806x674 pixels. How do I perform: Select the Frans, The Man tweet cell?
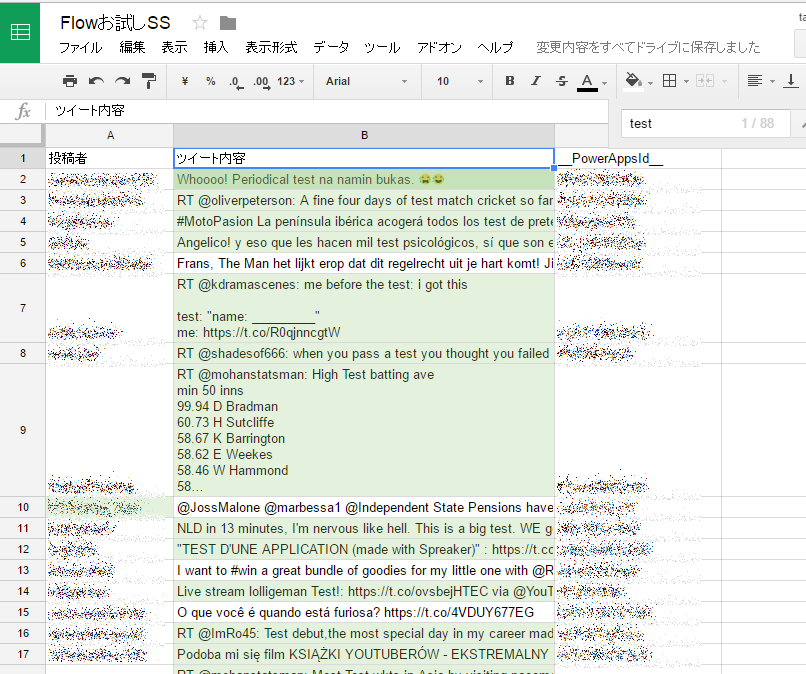(364, 263)
